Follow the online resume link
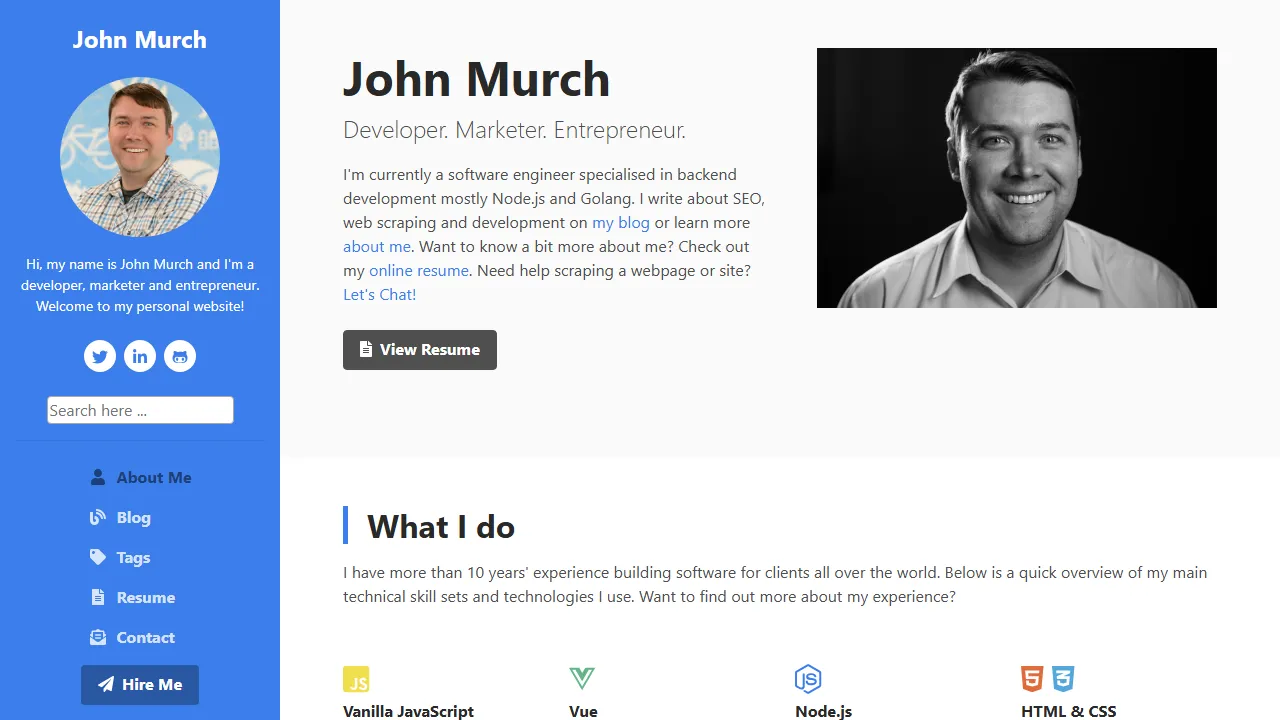This screenshot has width=1280, height=720. 419,270
